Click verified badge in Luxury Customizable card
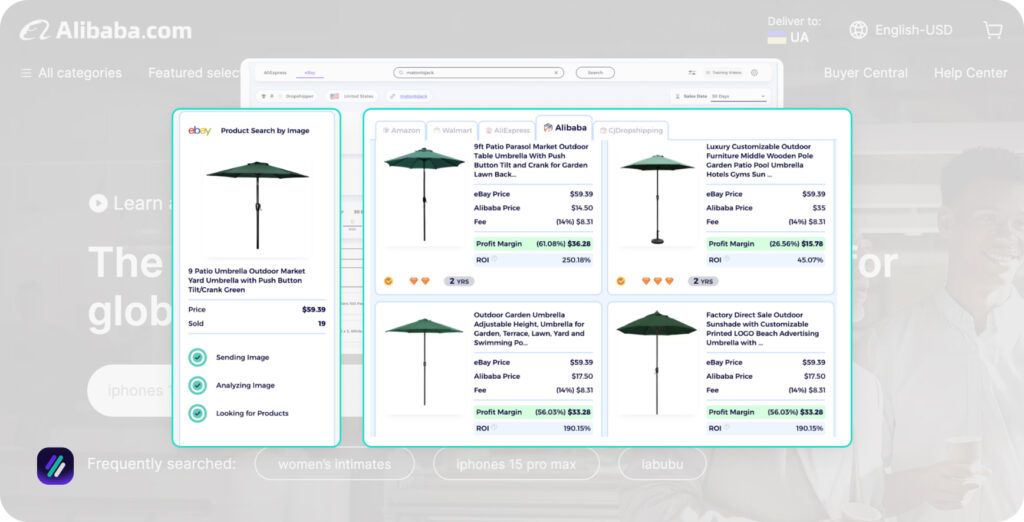Screen dimensions: 1024x522 (621, 281)
